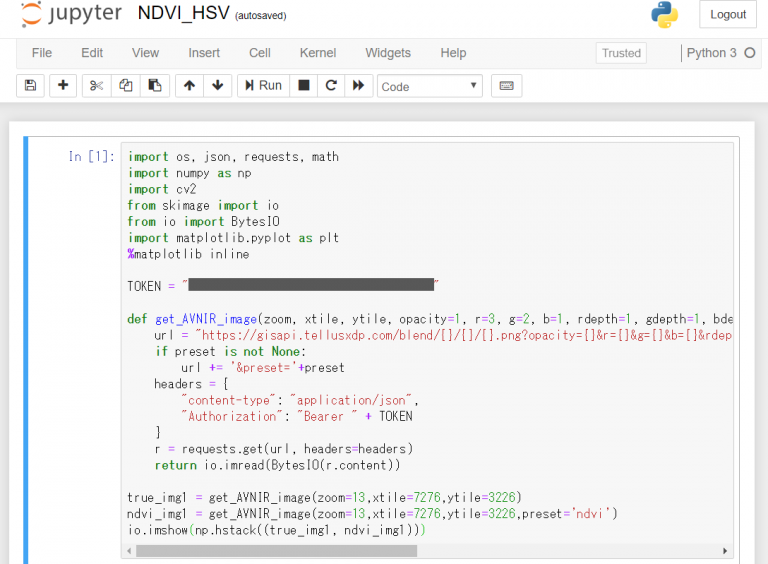Click the horizontal scrollbar thumb in code cell
Screen dimensions: 768x564
(x=277, y=551)
